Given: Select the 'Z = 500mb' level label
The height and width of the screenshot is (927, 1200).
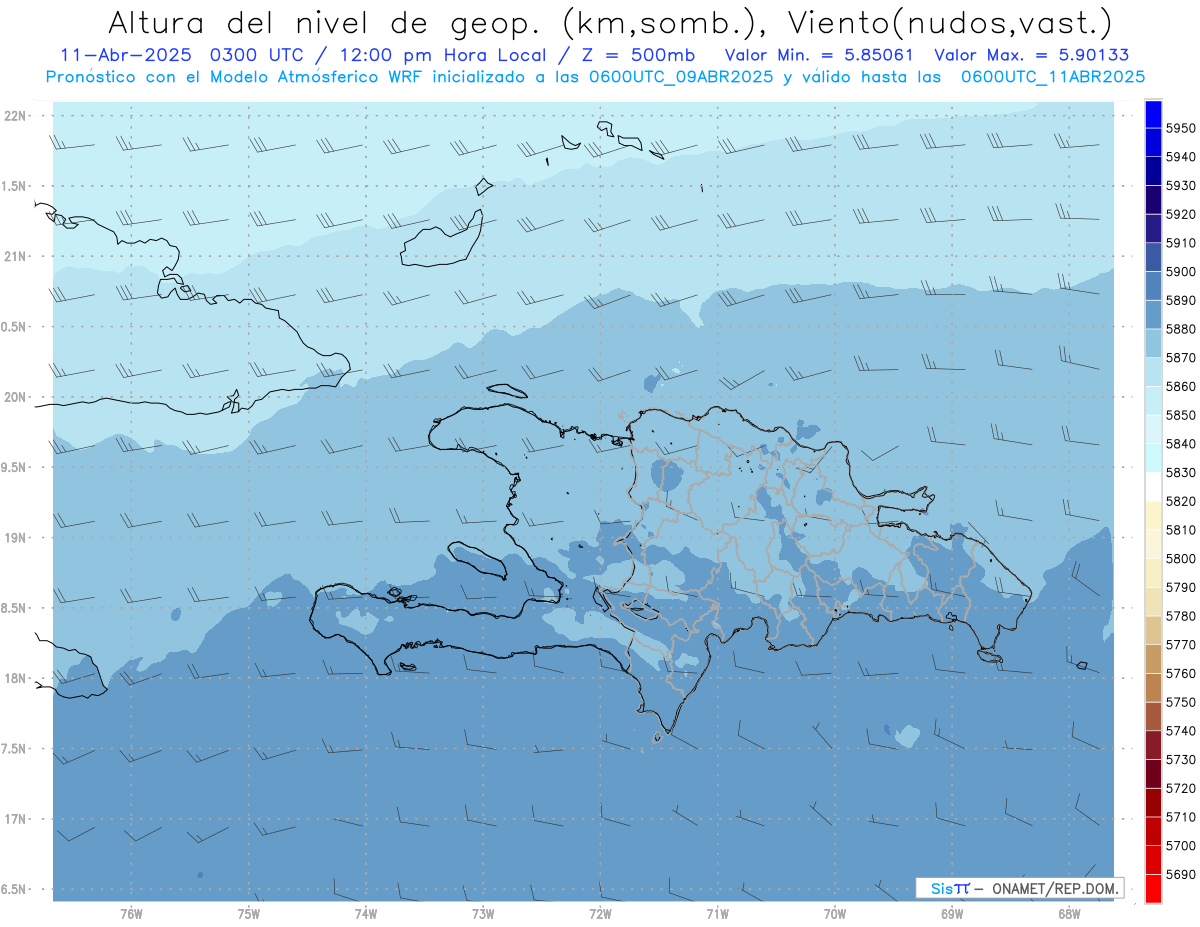Looking at the screenshot, I should (639, 55).
